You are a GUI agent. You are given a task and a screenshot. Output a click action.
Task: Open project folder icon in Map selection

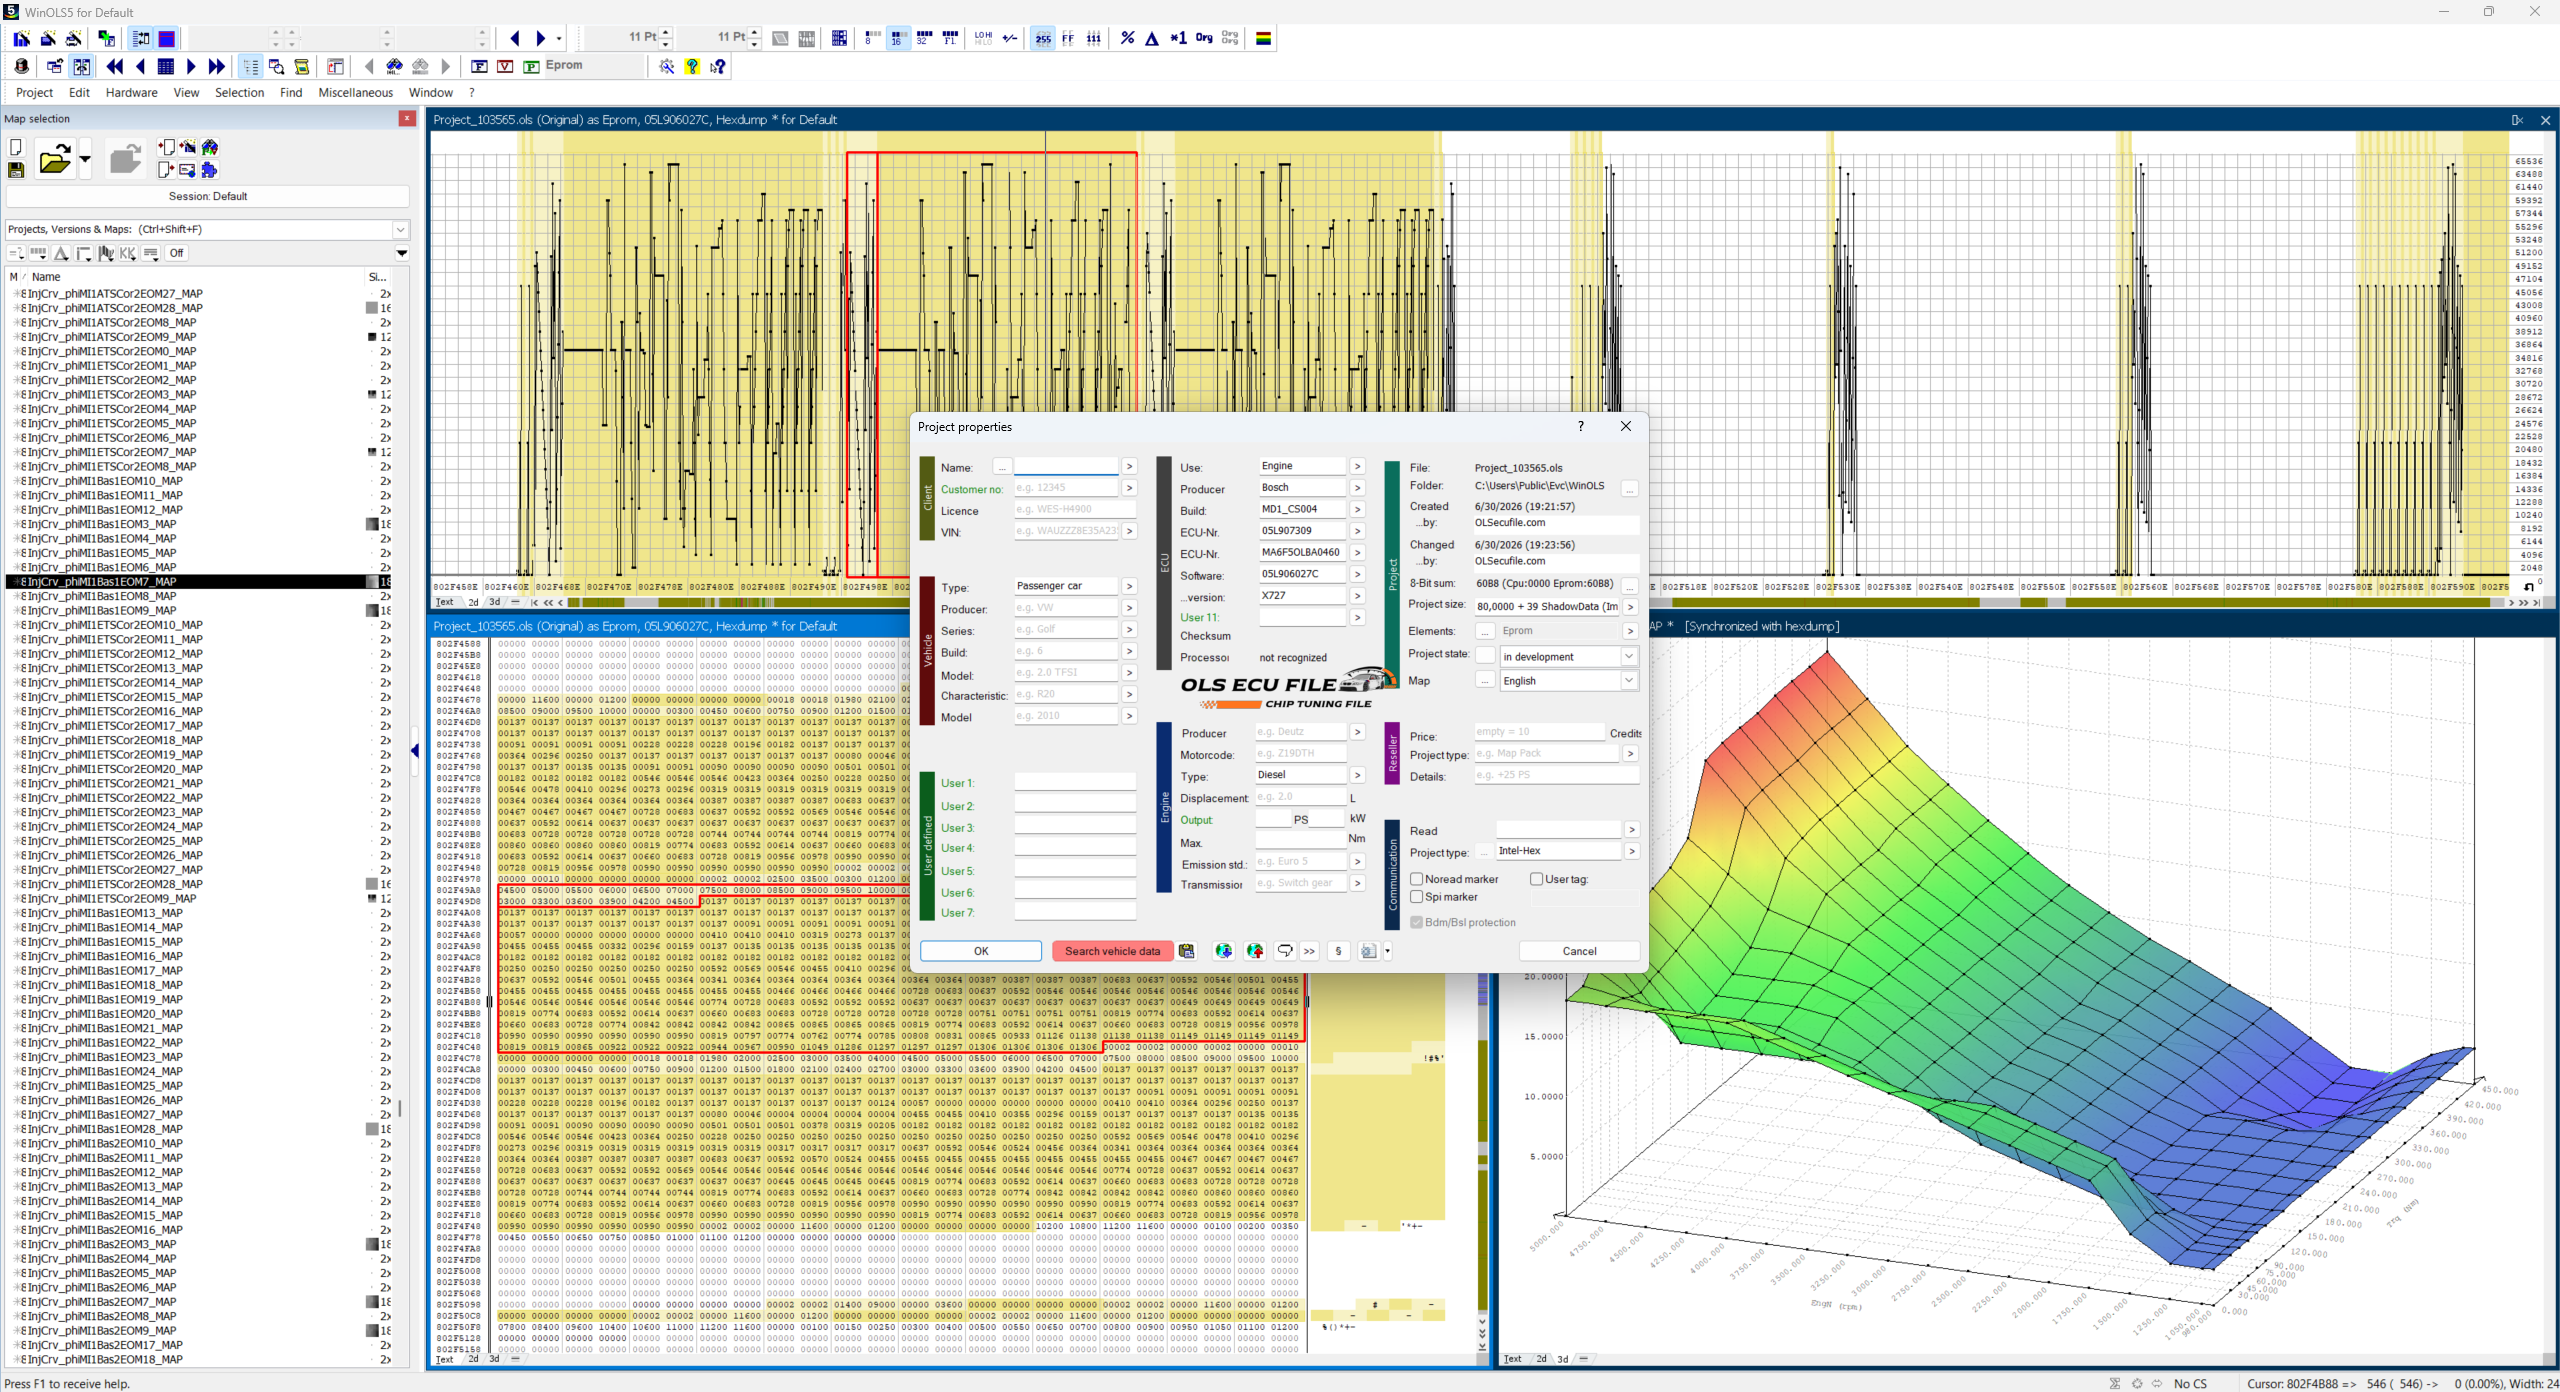(55, 159)
